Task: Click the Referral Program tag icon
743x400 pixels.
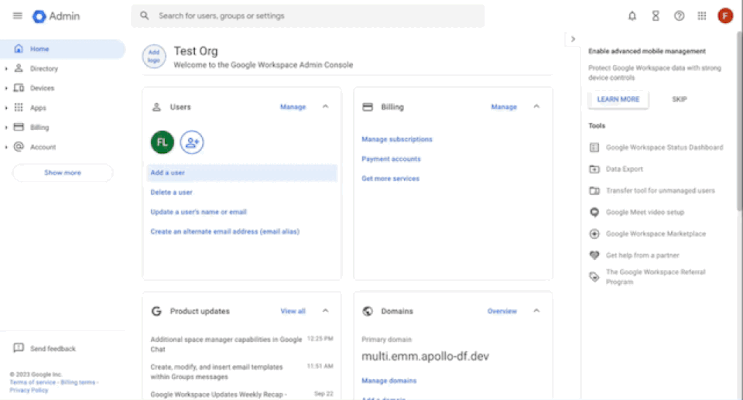Action: point(594,277)
